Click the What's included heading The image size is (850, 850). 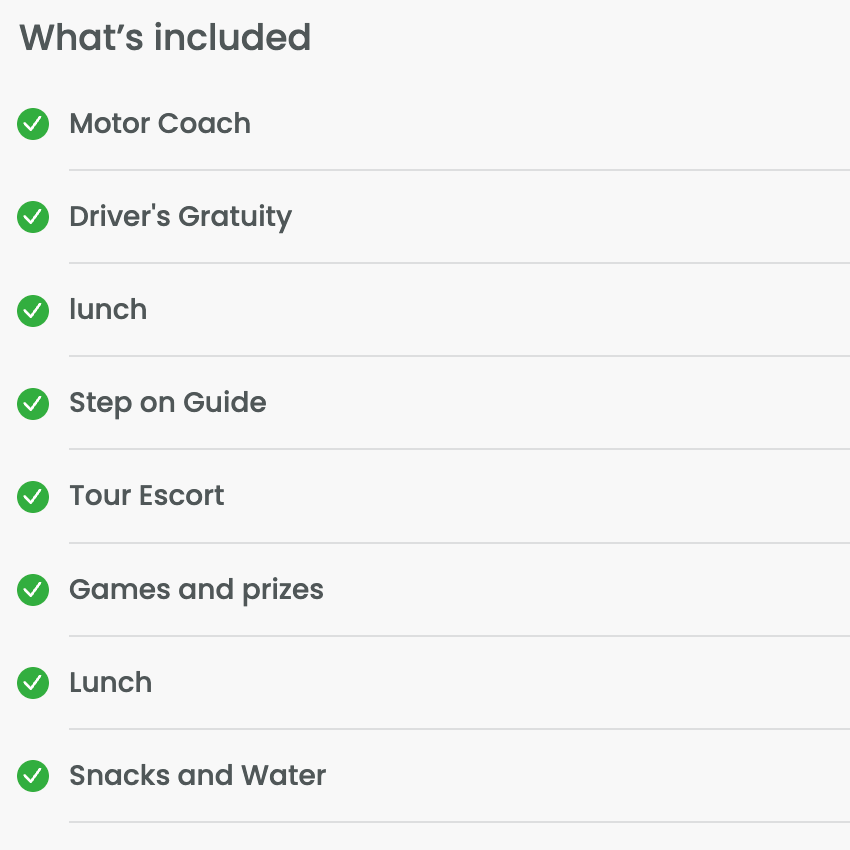click(165, 37)
